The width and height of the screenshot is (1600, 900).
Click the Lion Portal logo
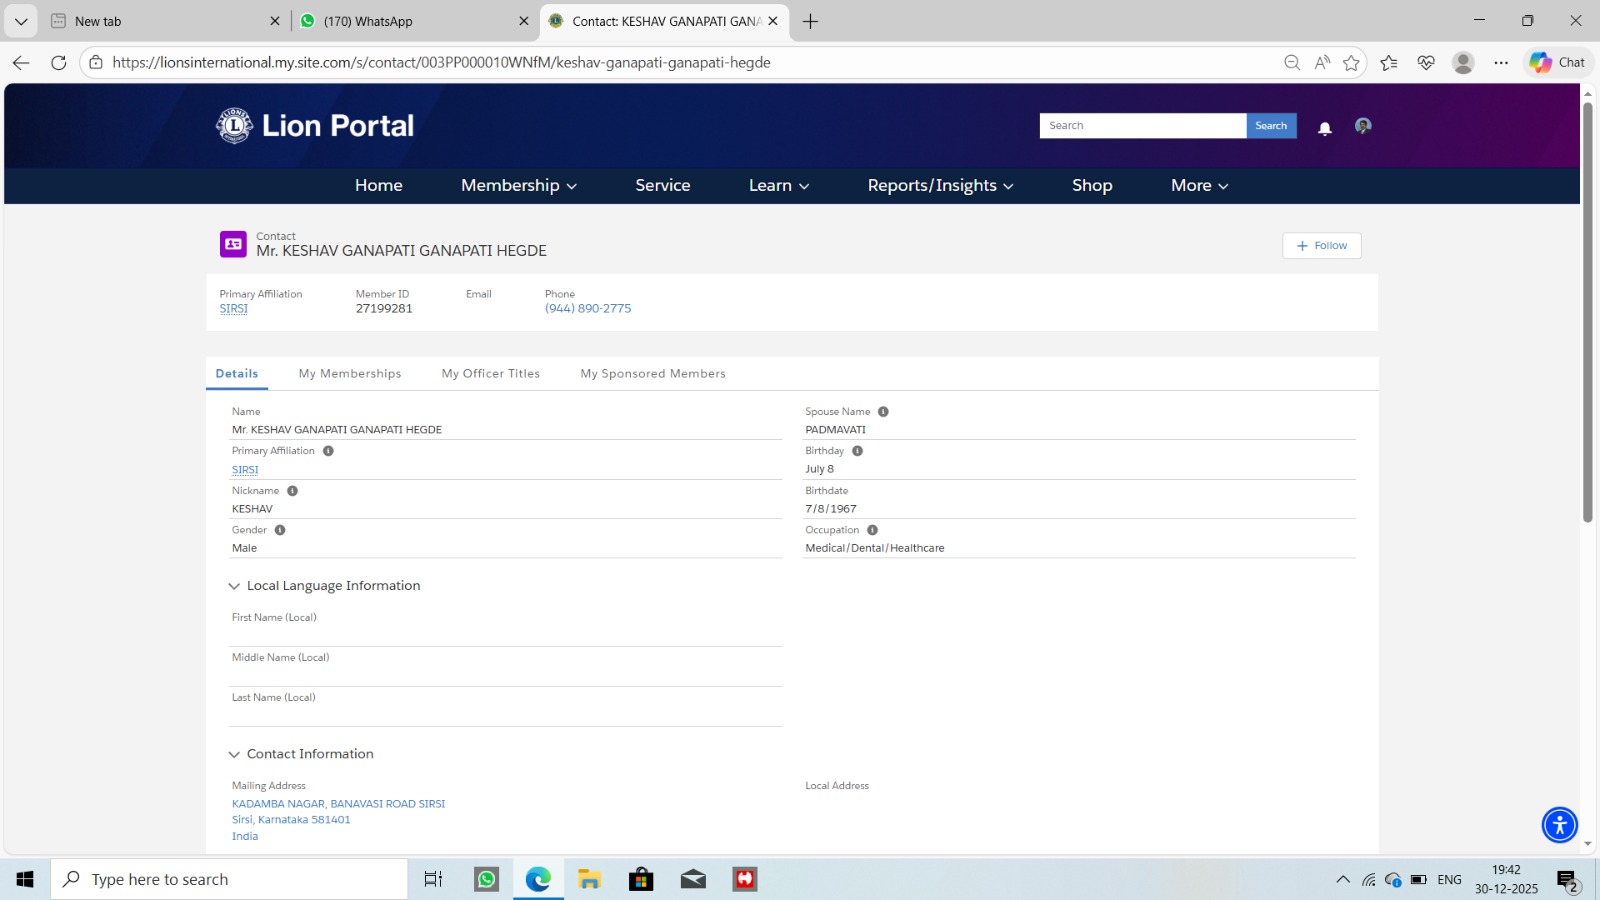coord(314,126)
